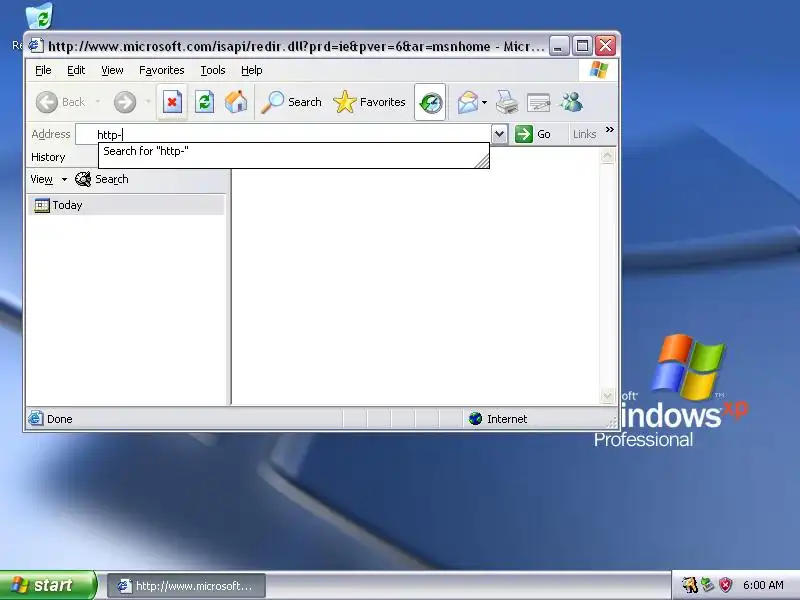Maximize the Internet Explorer window
Screen dimensions: 800x600
(x=582, y=46)
